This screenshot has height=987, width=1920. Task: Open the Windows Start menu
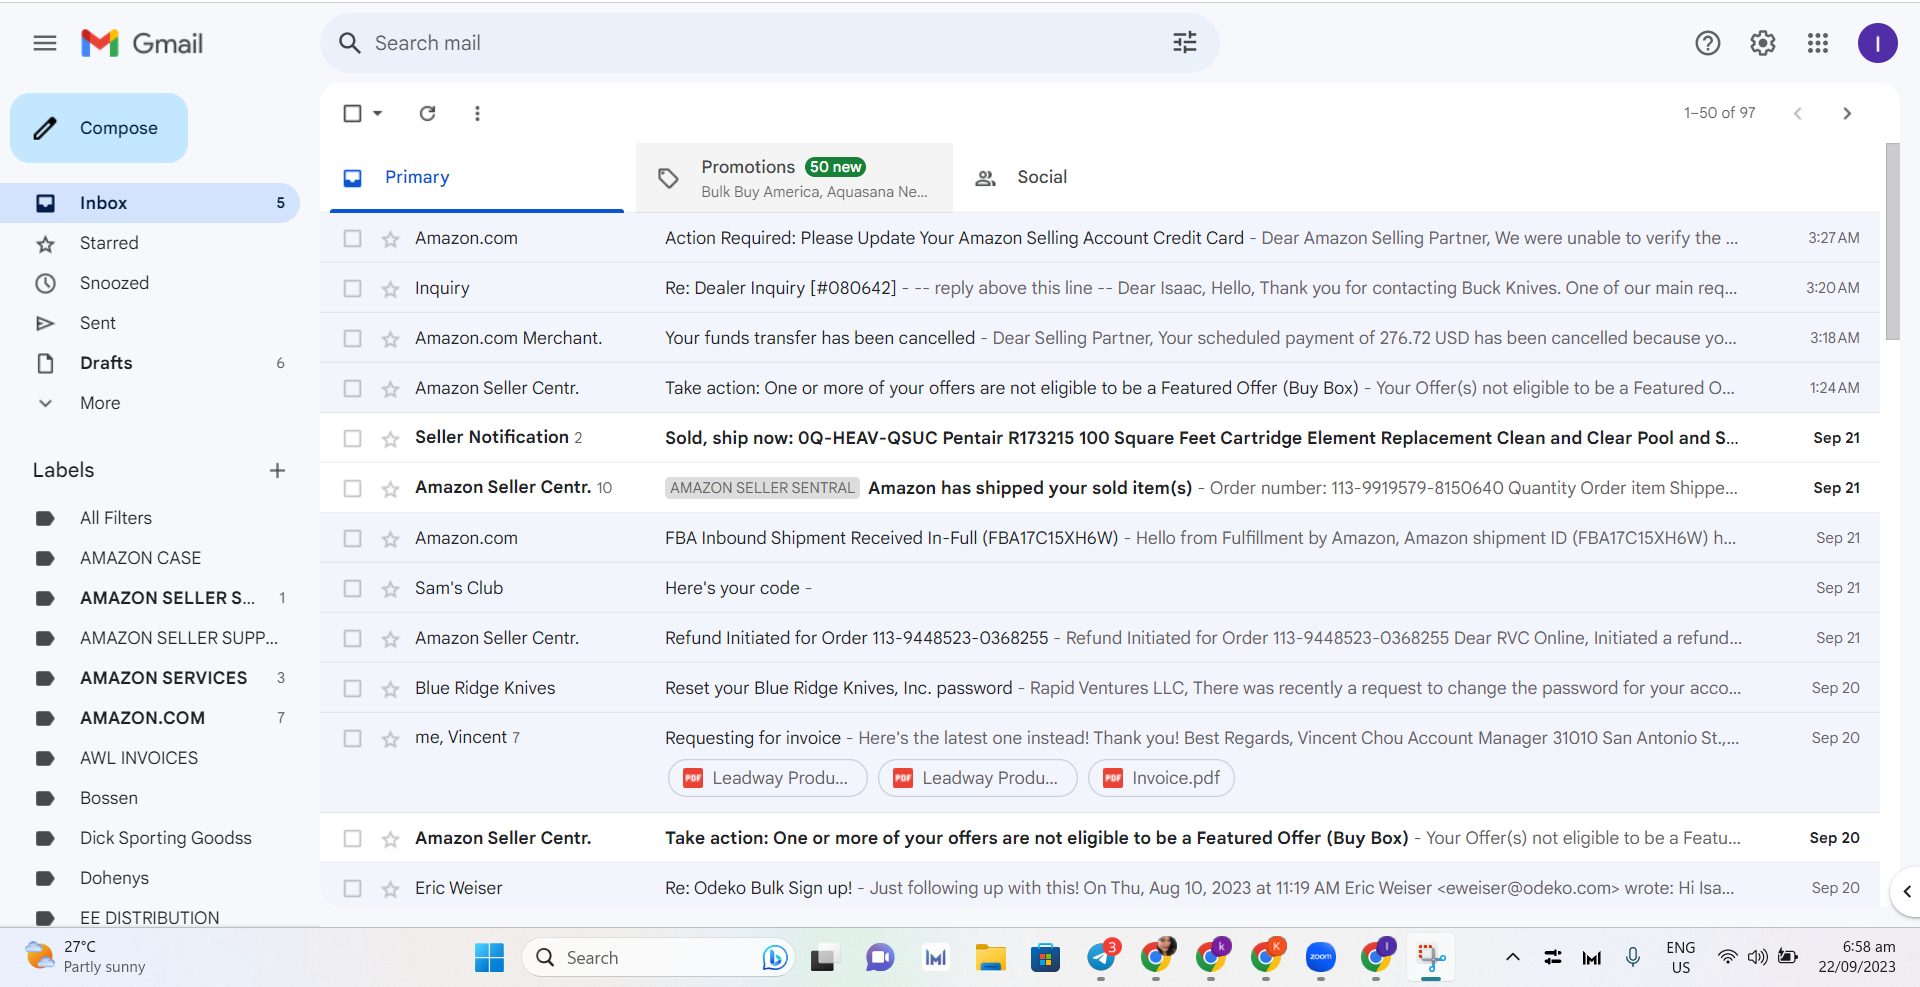click(x=489, y=958)
